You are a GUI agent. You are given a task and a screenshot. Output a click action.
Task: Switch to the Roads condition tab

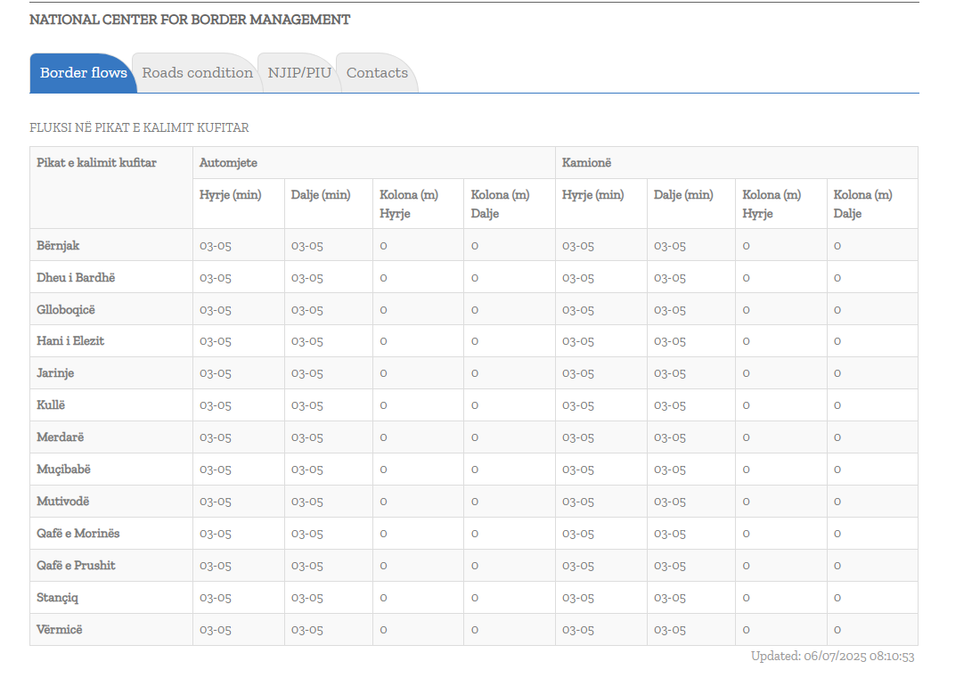point(197,73)
